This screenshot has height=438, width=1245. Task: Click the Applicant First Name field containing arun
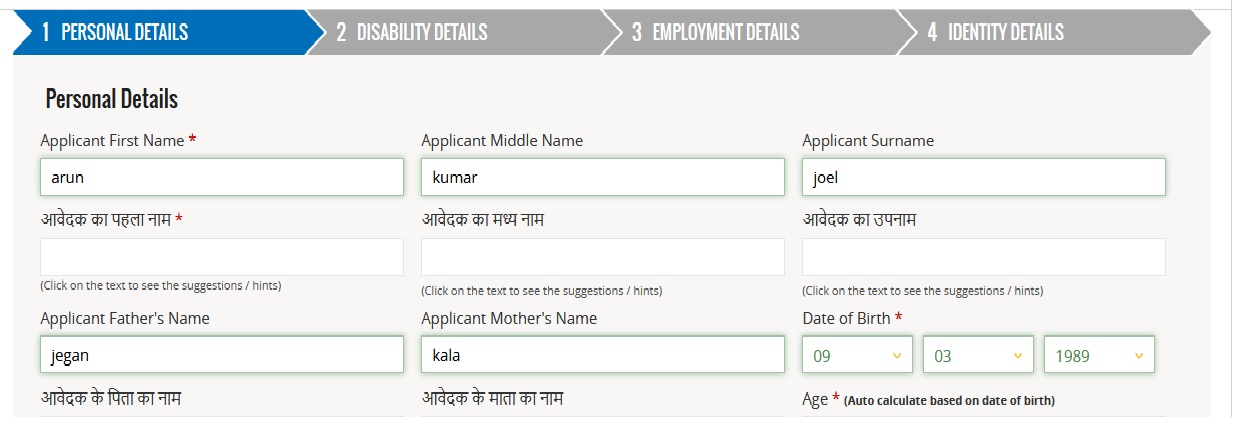pyautogui.click(x=222, y=178)
